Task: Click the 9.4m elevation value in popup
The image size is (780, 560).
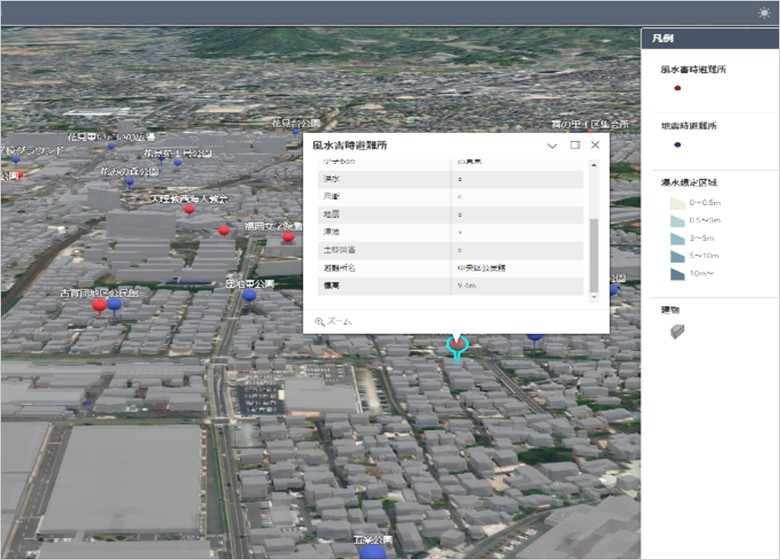Action: pos(466,286)
